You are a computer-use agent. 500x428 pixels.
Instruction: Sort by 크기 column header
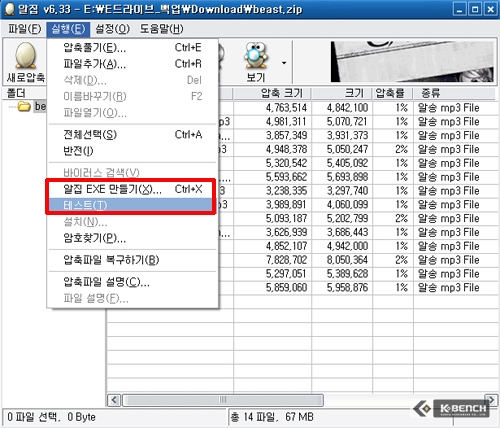point(342,93)
